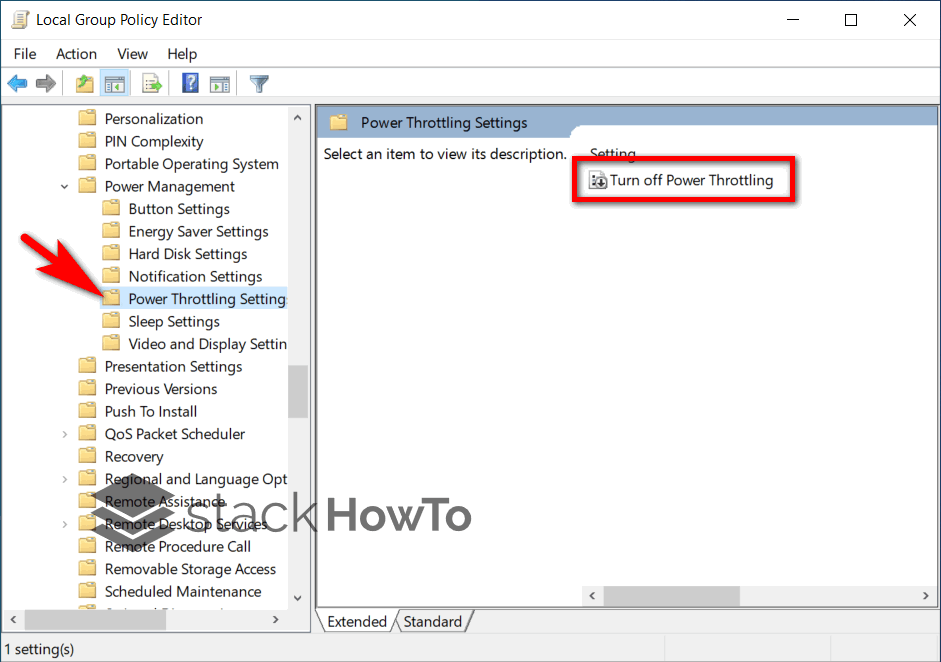Click the Up one level folder icon
Image resolution: width=941 pixels, height=662 pixels.
(x=84, y=83)
